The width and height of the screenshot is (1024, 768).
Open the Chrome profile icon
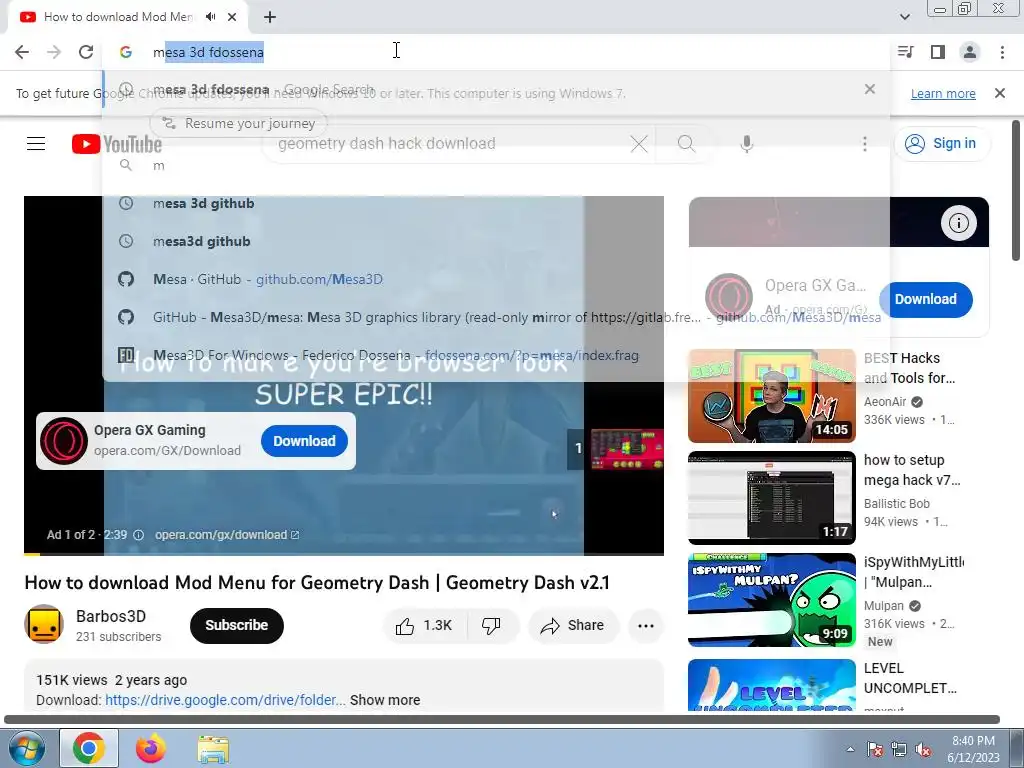(970, 52)
